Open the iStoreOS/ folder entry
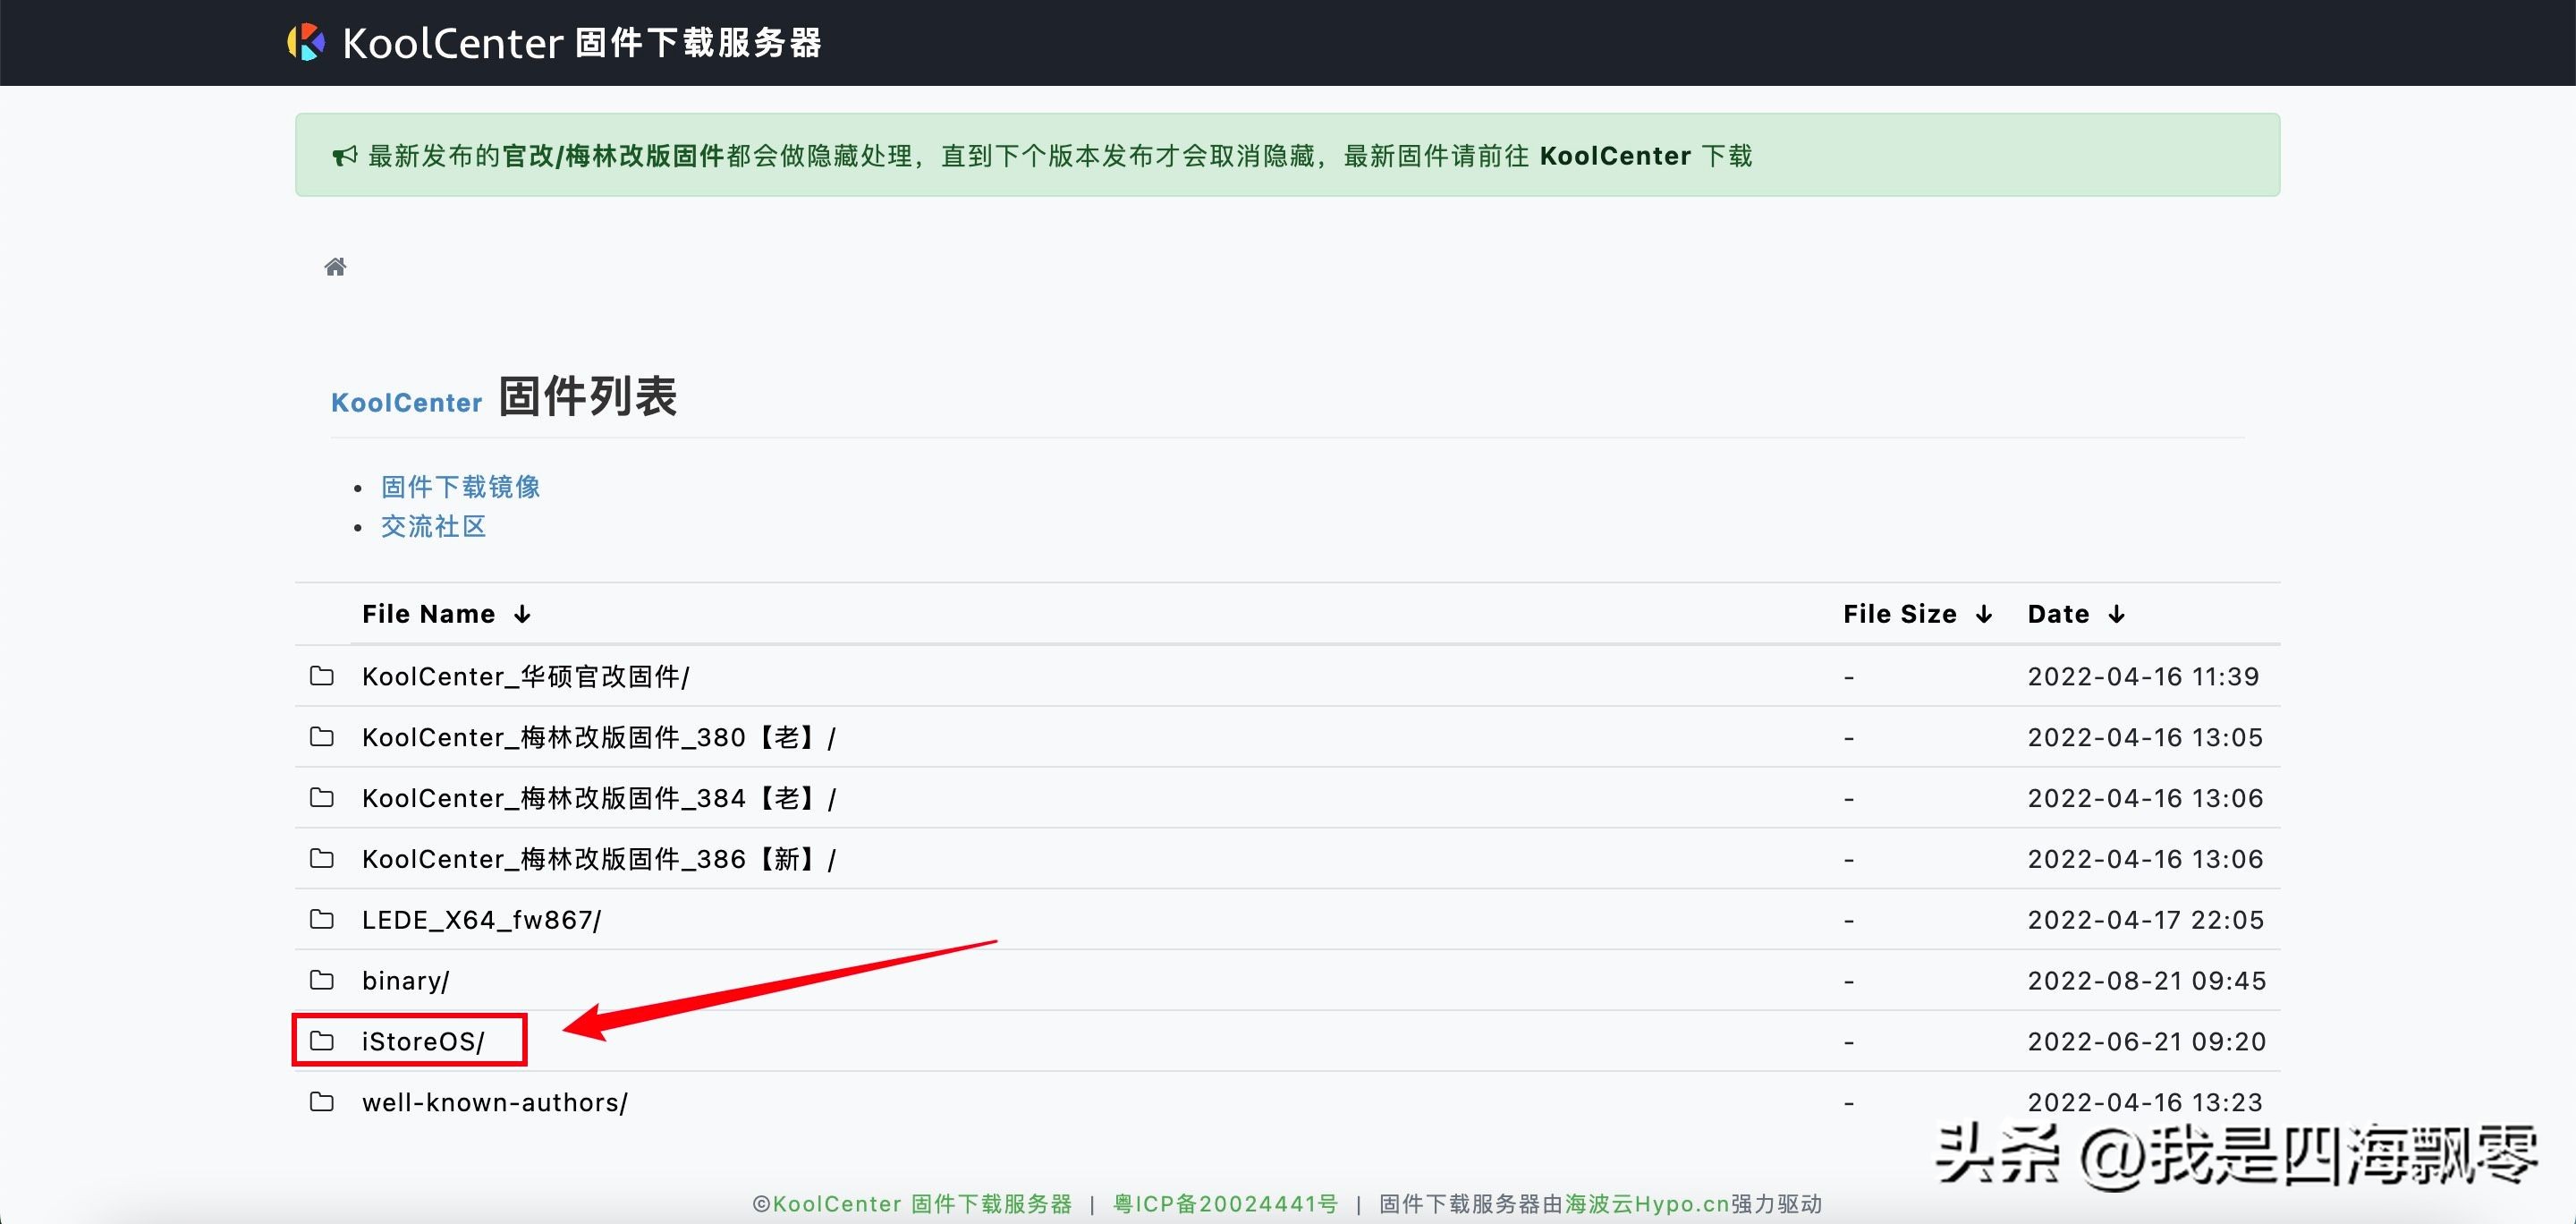2576x1224 pixels. pos(424,1041)
